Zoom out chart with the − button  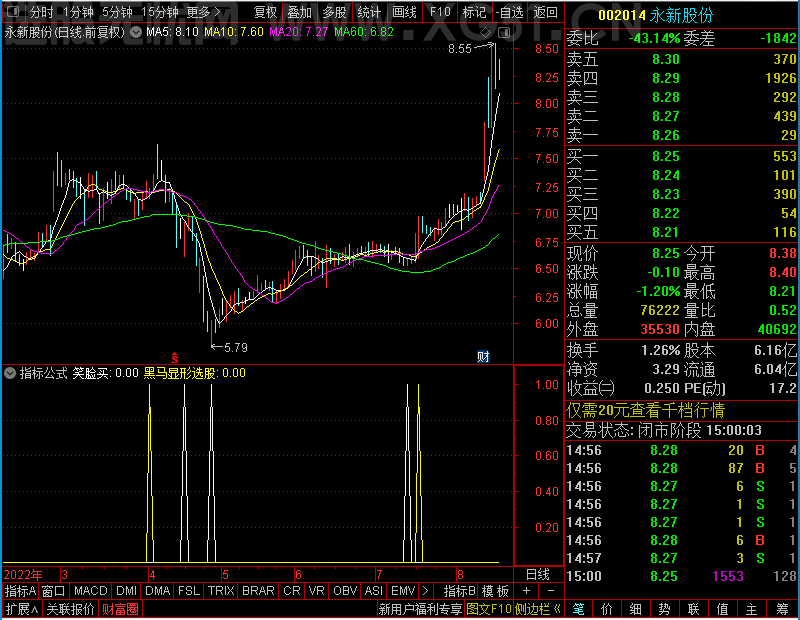[551, 591]
